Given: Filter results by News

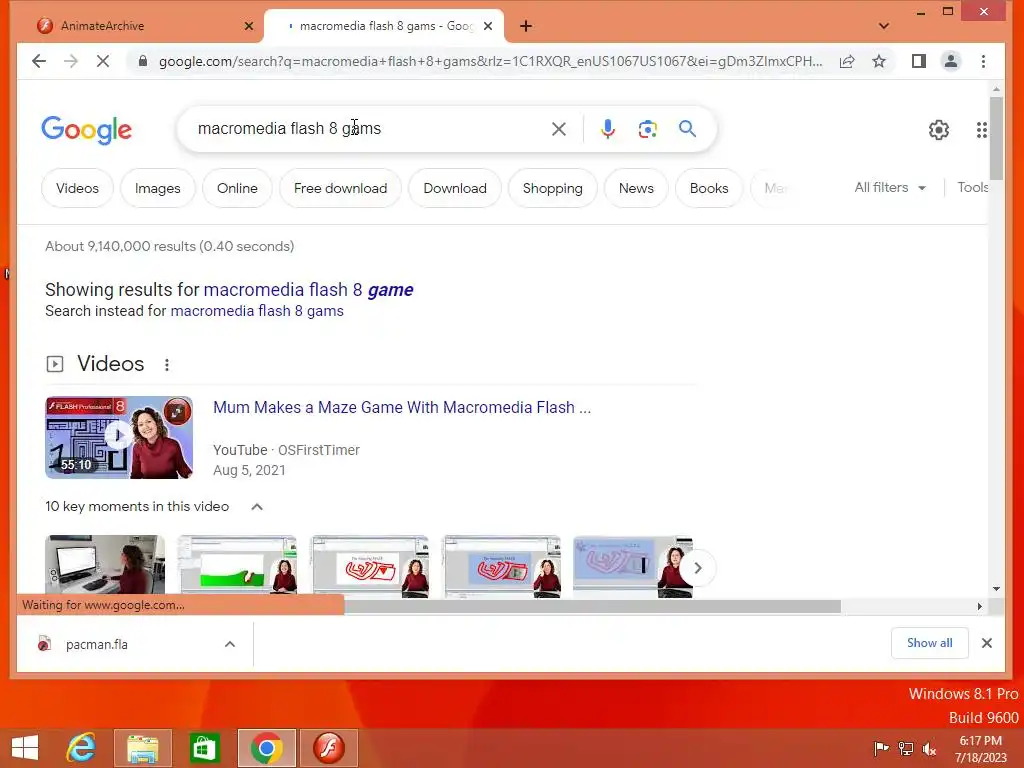Looking at the screenshot, I should coord(636,188).
